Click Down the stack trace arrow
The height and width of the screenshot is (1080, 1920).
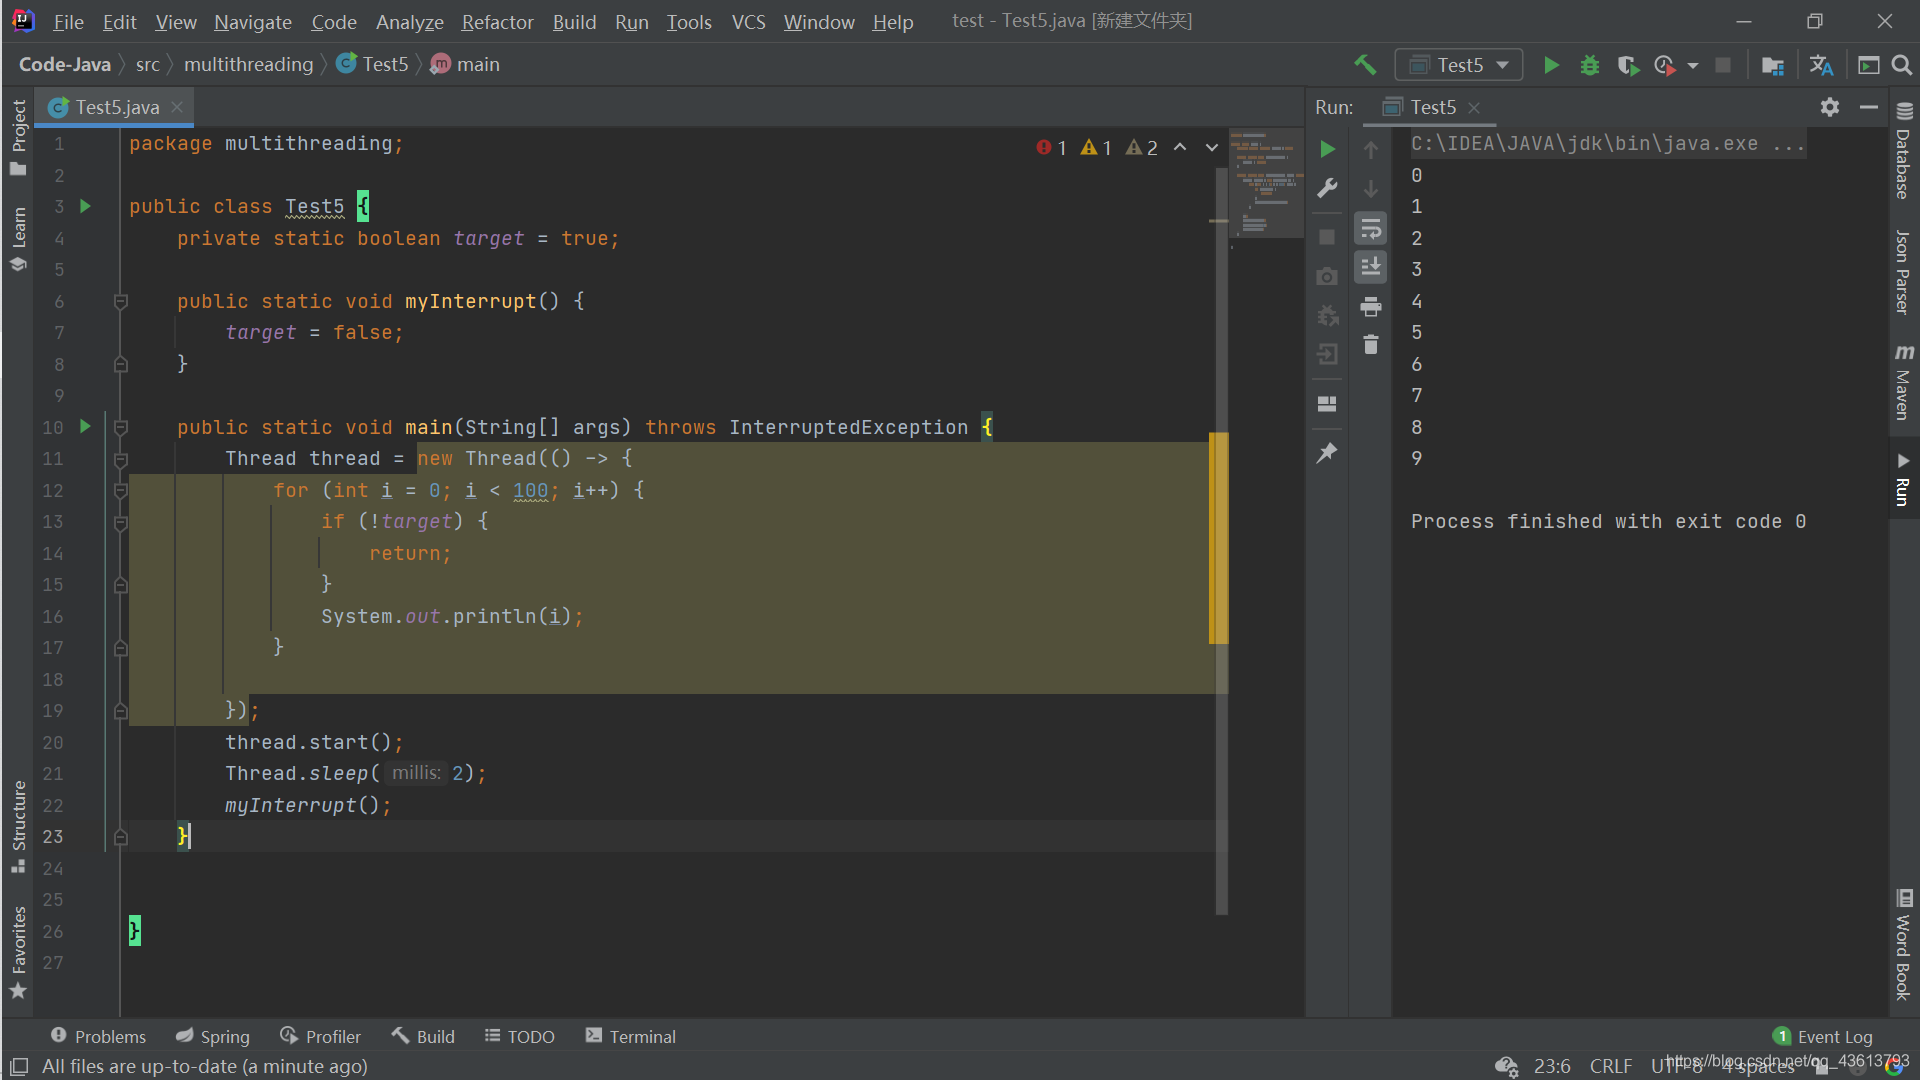pyautogui.click(x=1371, y=189)
